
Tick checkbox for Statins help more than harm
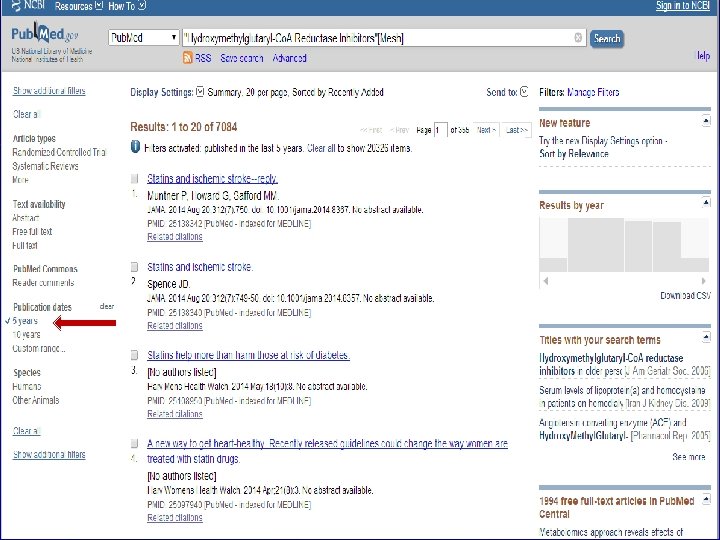[135, 355]
